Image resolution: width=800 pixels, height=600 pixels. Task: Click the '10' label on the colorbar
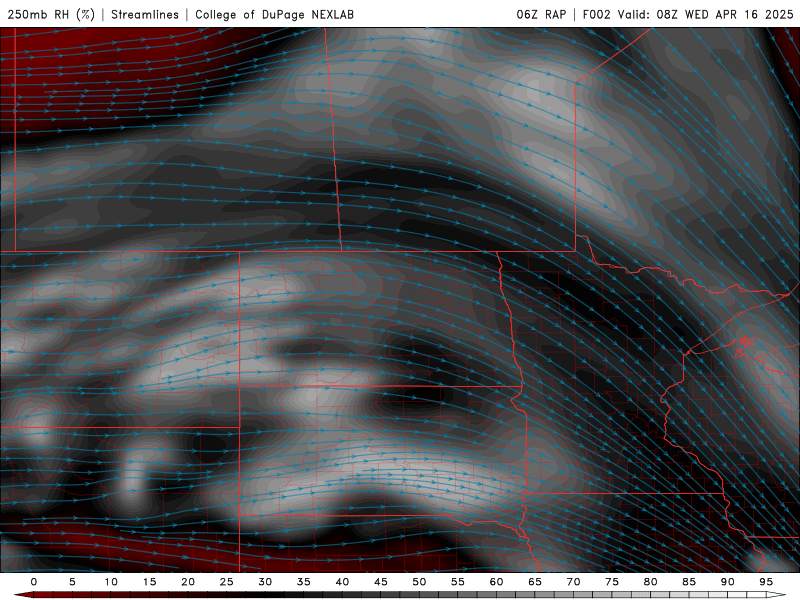pyautogui.click(x=111, y=582)
